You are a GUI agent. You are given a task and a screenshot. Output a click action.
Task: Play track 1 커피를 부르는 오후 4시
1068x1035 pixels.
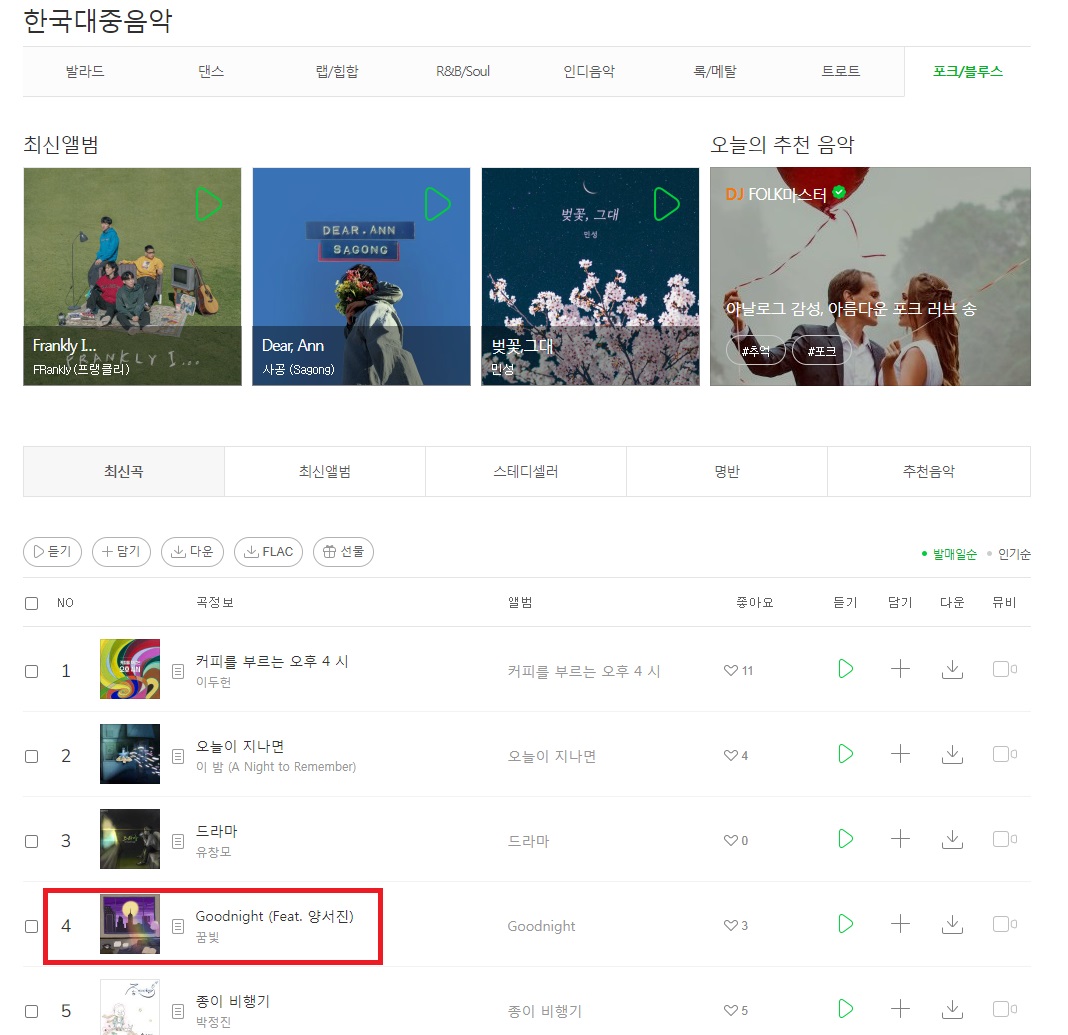845,669
